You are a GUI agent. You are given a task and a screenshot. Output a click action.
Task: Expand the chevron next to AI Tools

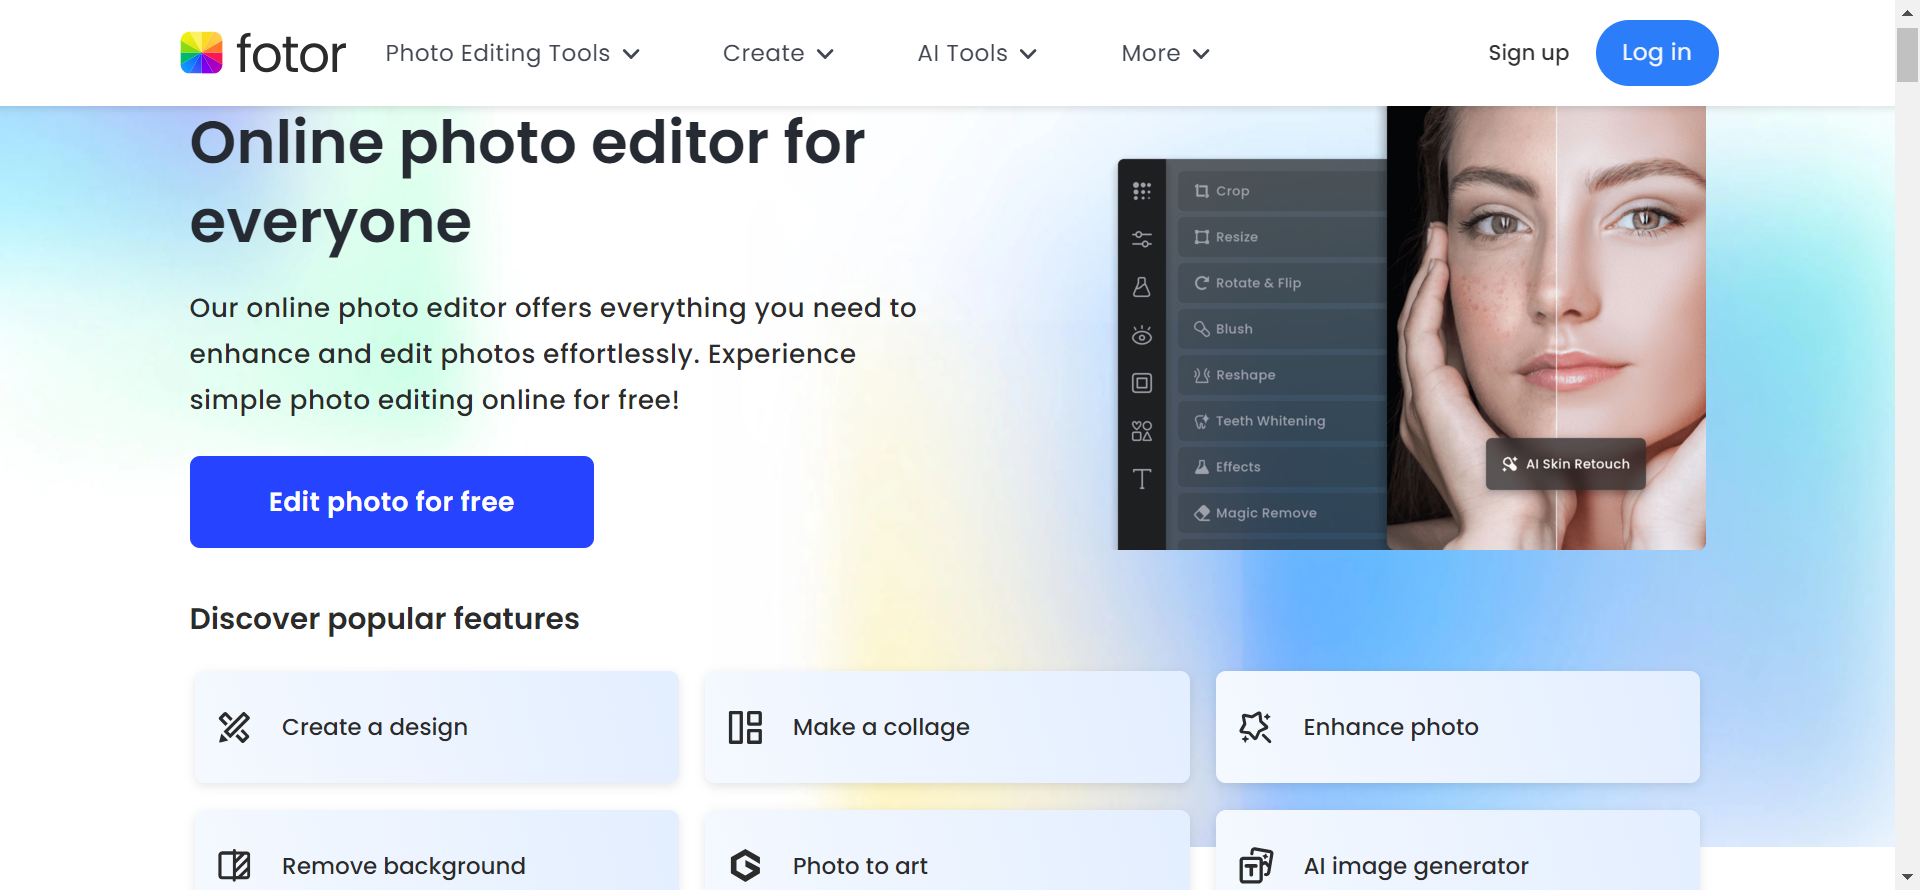point(1028,54)
